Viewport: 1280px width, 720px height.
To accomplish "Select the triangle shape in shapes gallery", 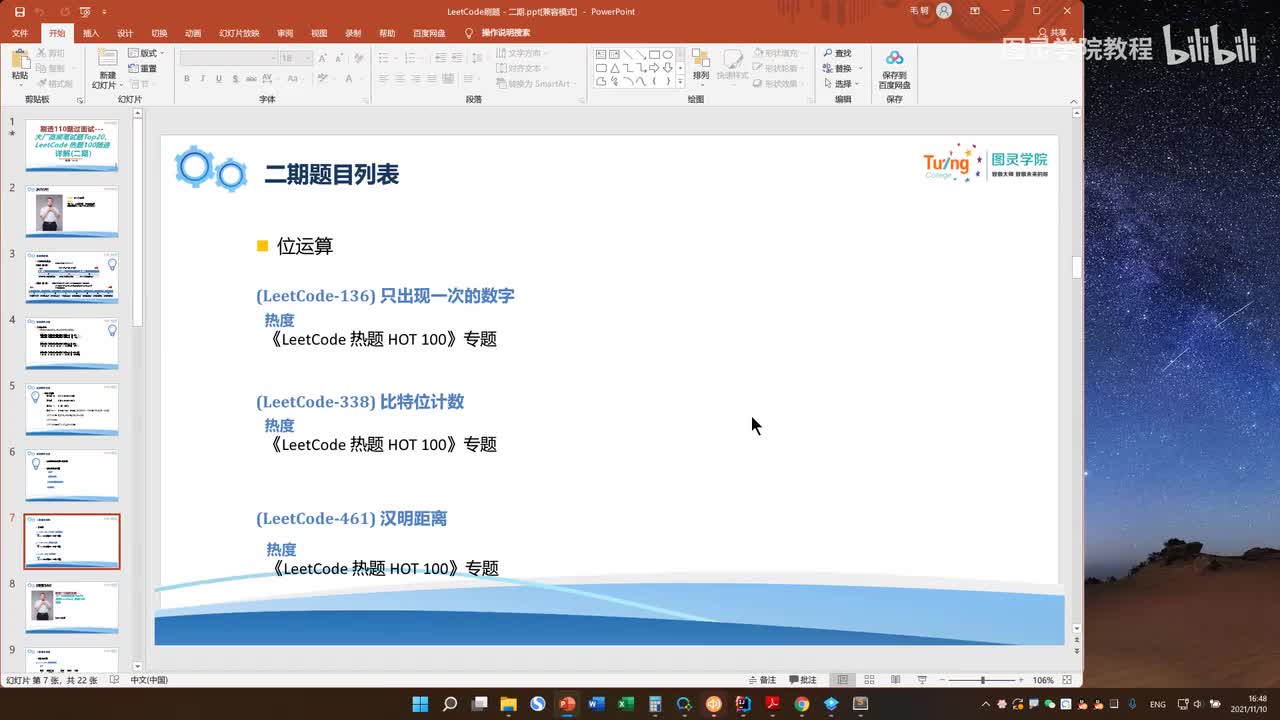I will coord(615,68).
